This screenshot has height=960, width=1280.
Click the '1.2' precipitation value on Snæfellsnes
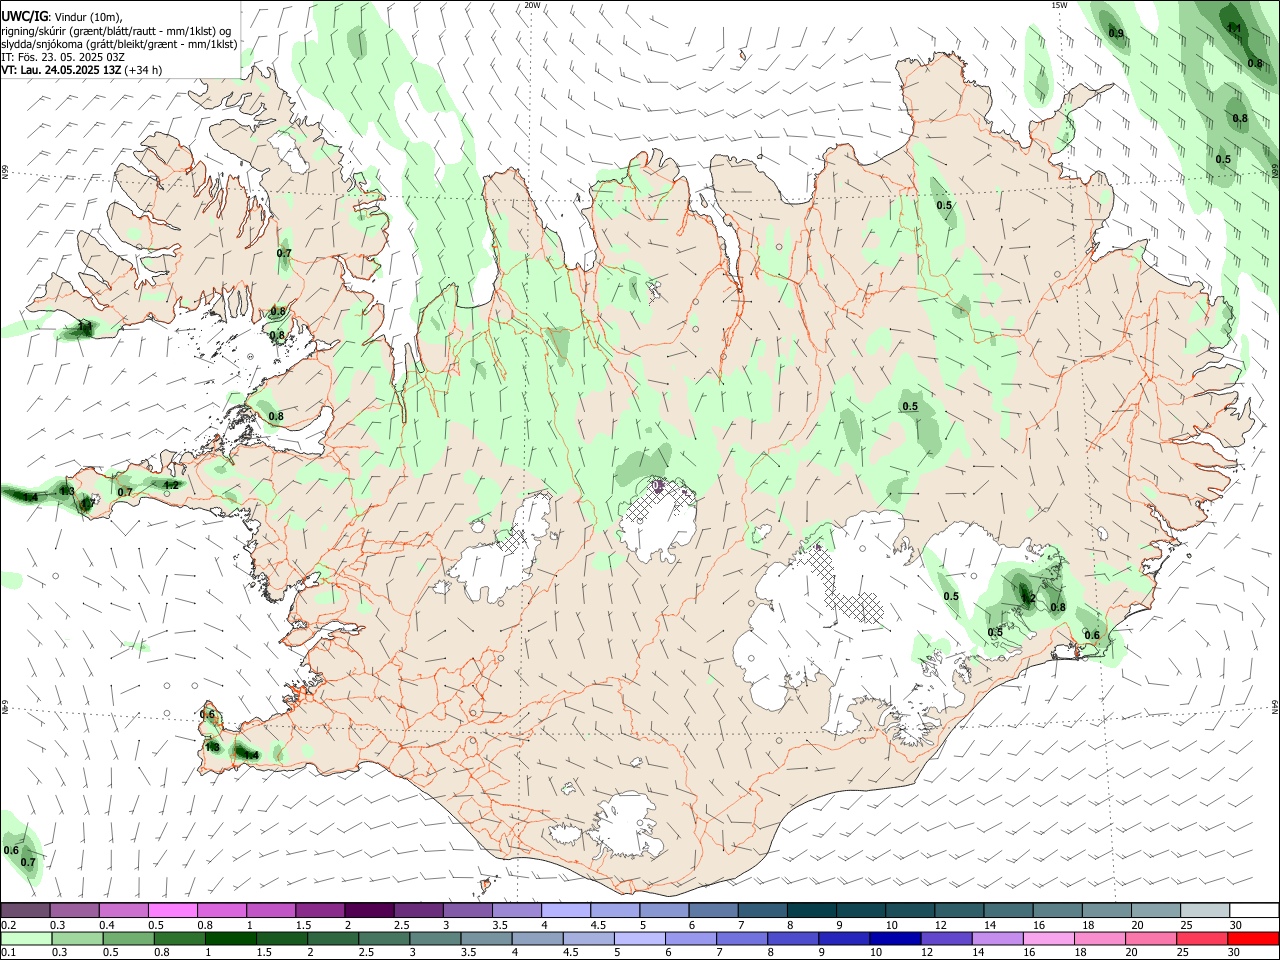click(171, 485)
